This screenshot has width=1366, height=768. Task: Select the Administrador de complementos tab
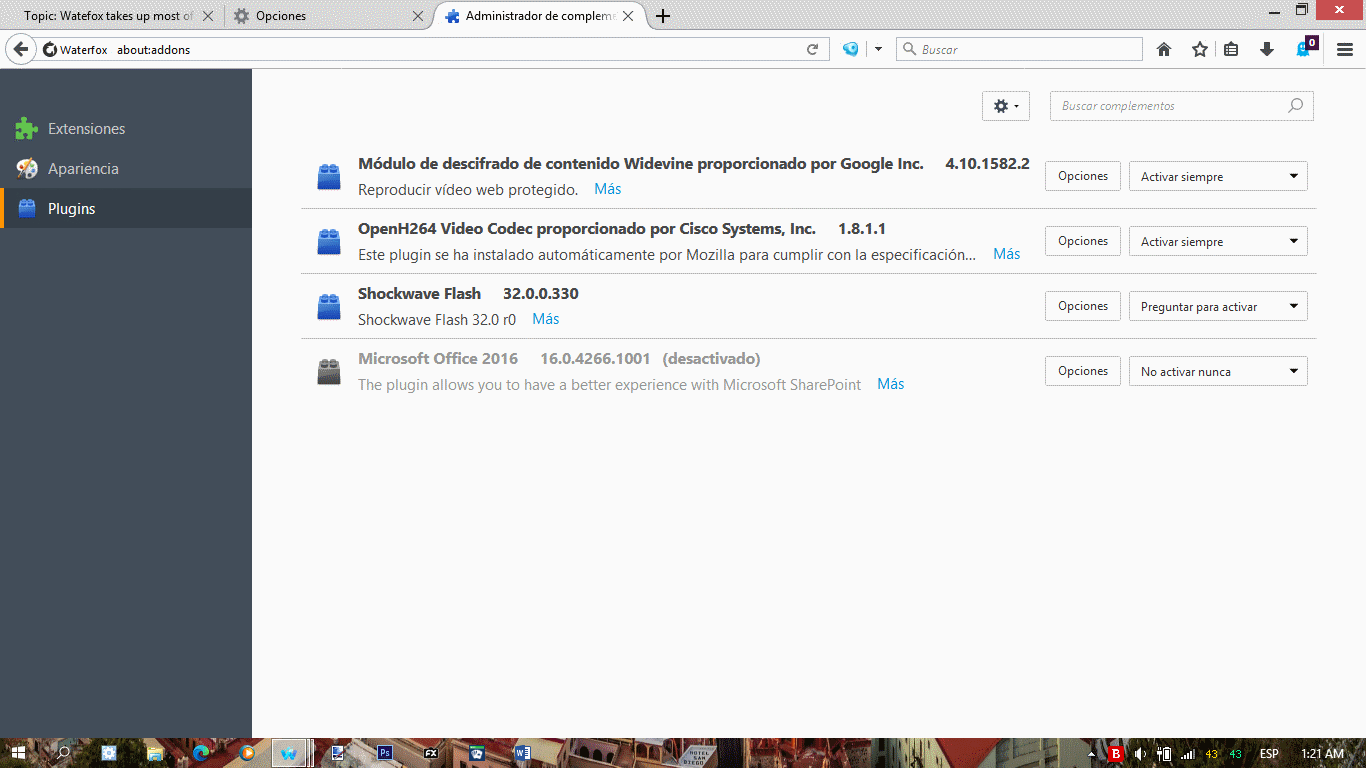541,16
